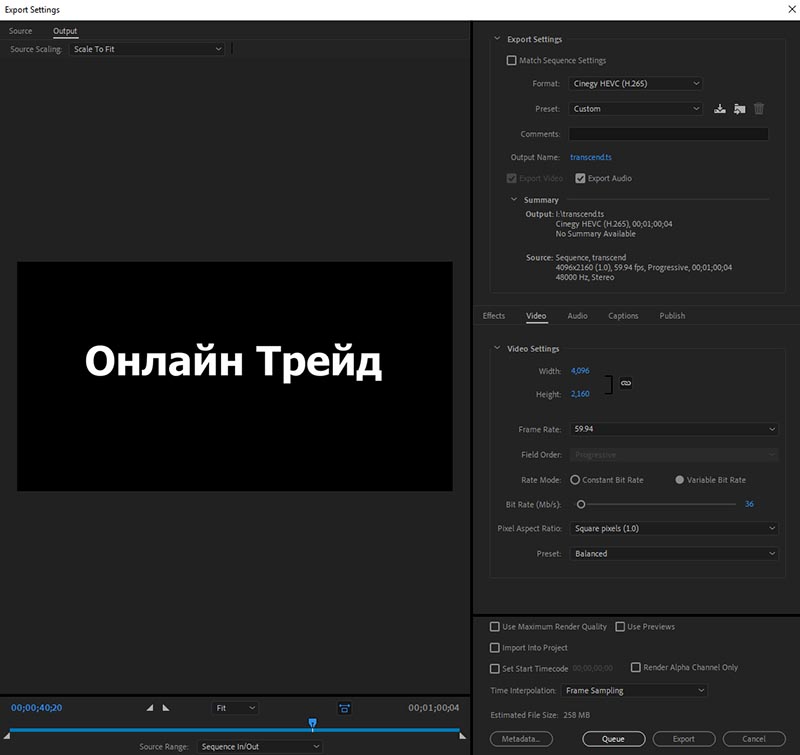Click the Delete Preset trash icon
Image resolution: width=800 pixels, height=755 pixels.
tap(759, 109)
